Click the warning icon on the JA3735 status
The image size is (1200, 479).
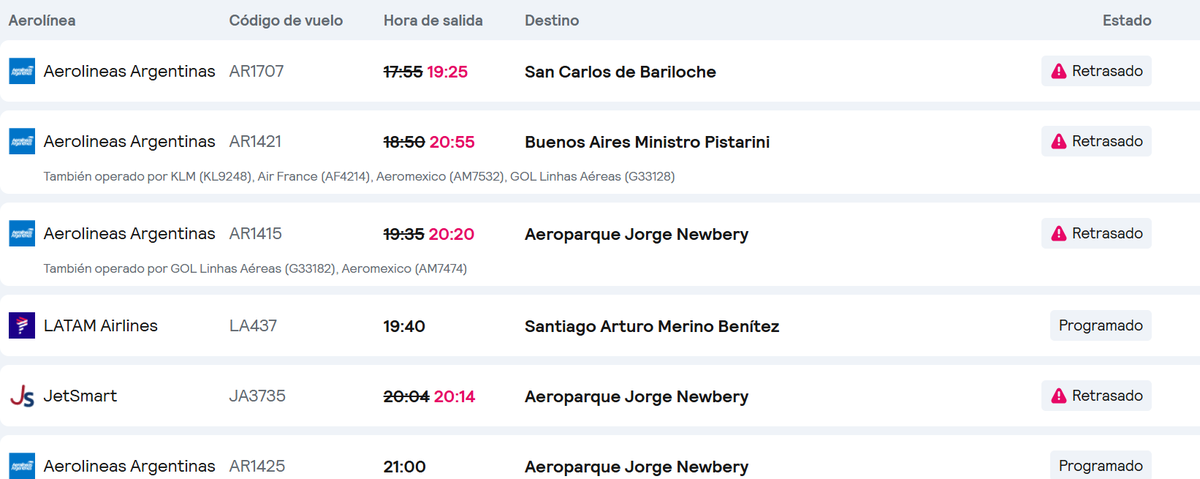click(x=1059, y=396)
